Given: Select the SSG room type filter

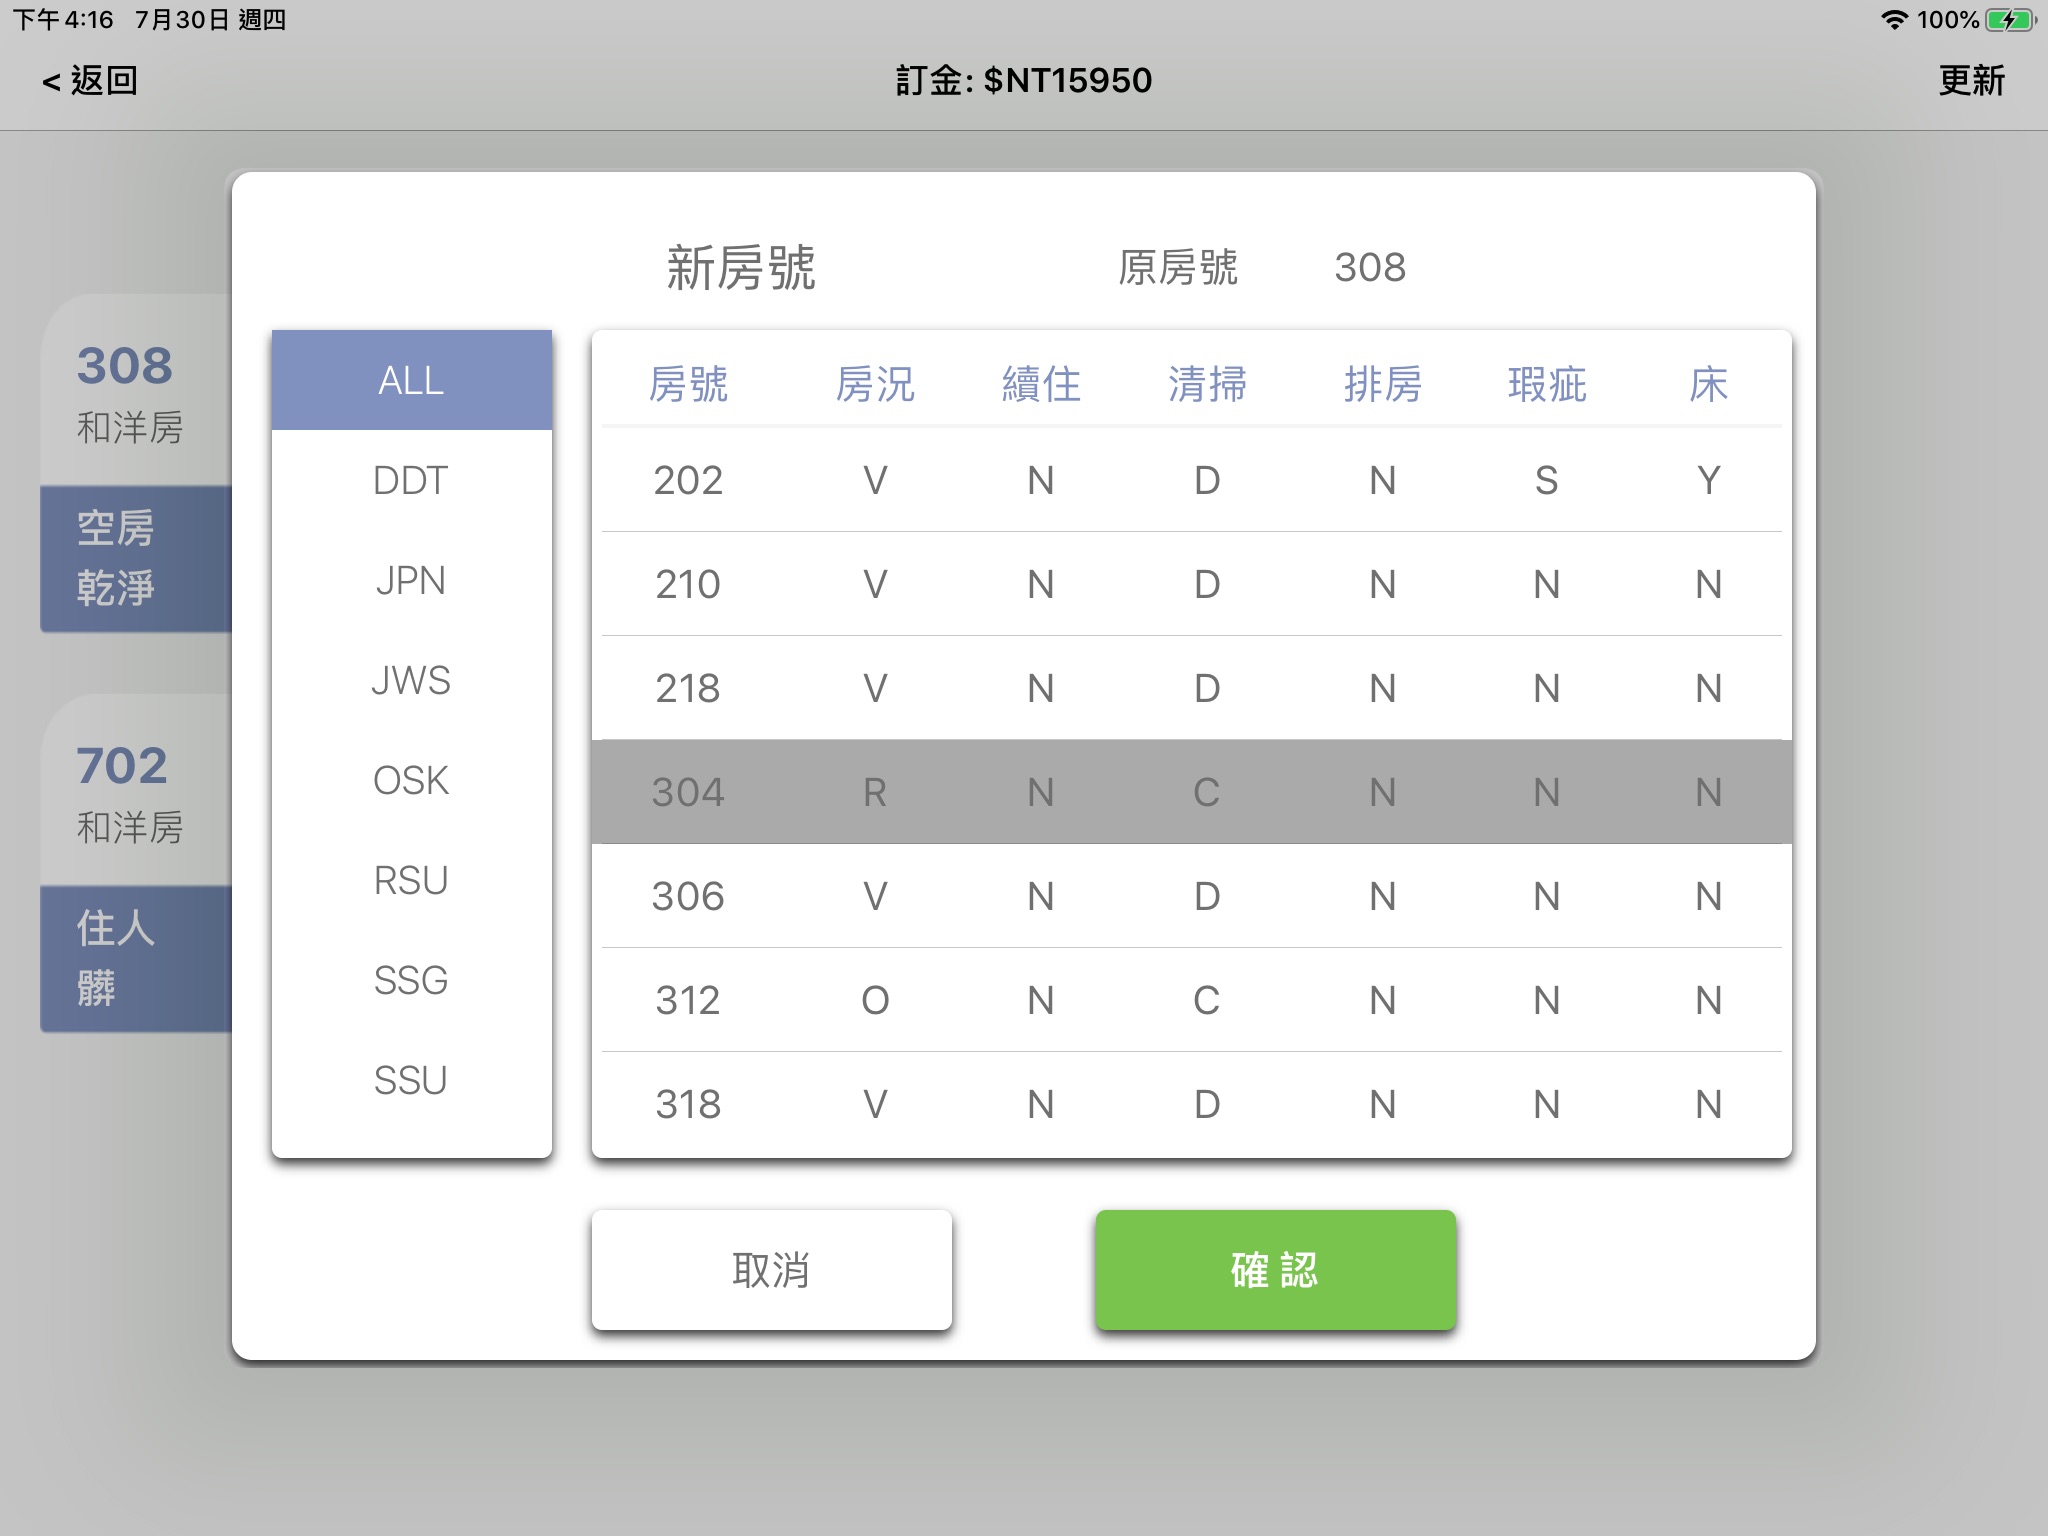Looking at the screenshot, I should [x=411, y=980].
